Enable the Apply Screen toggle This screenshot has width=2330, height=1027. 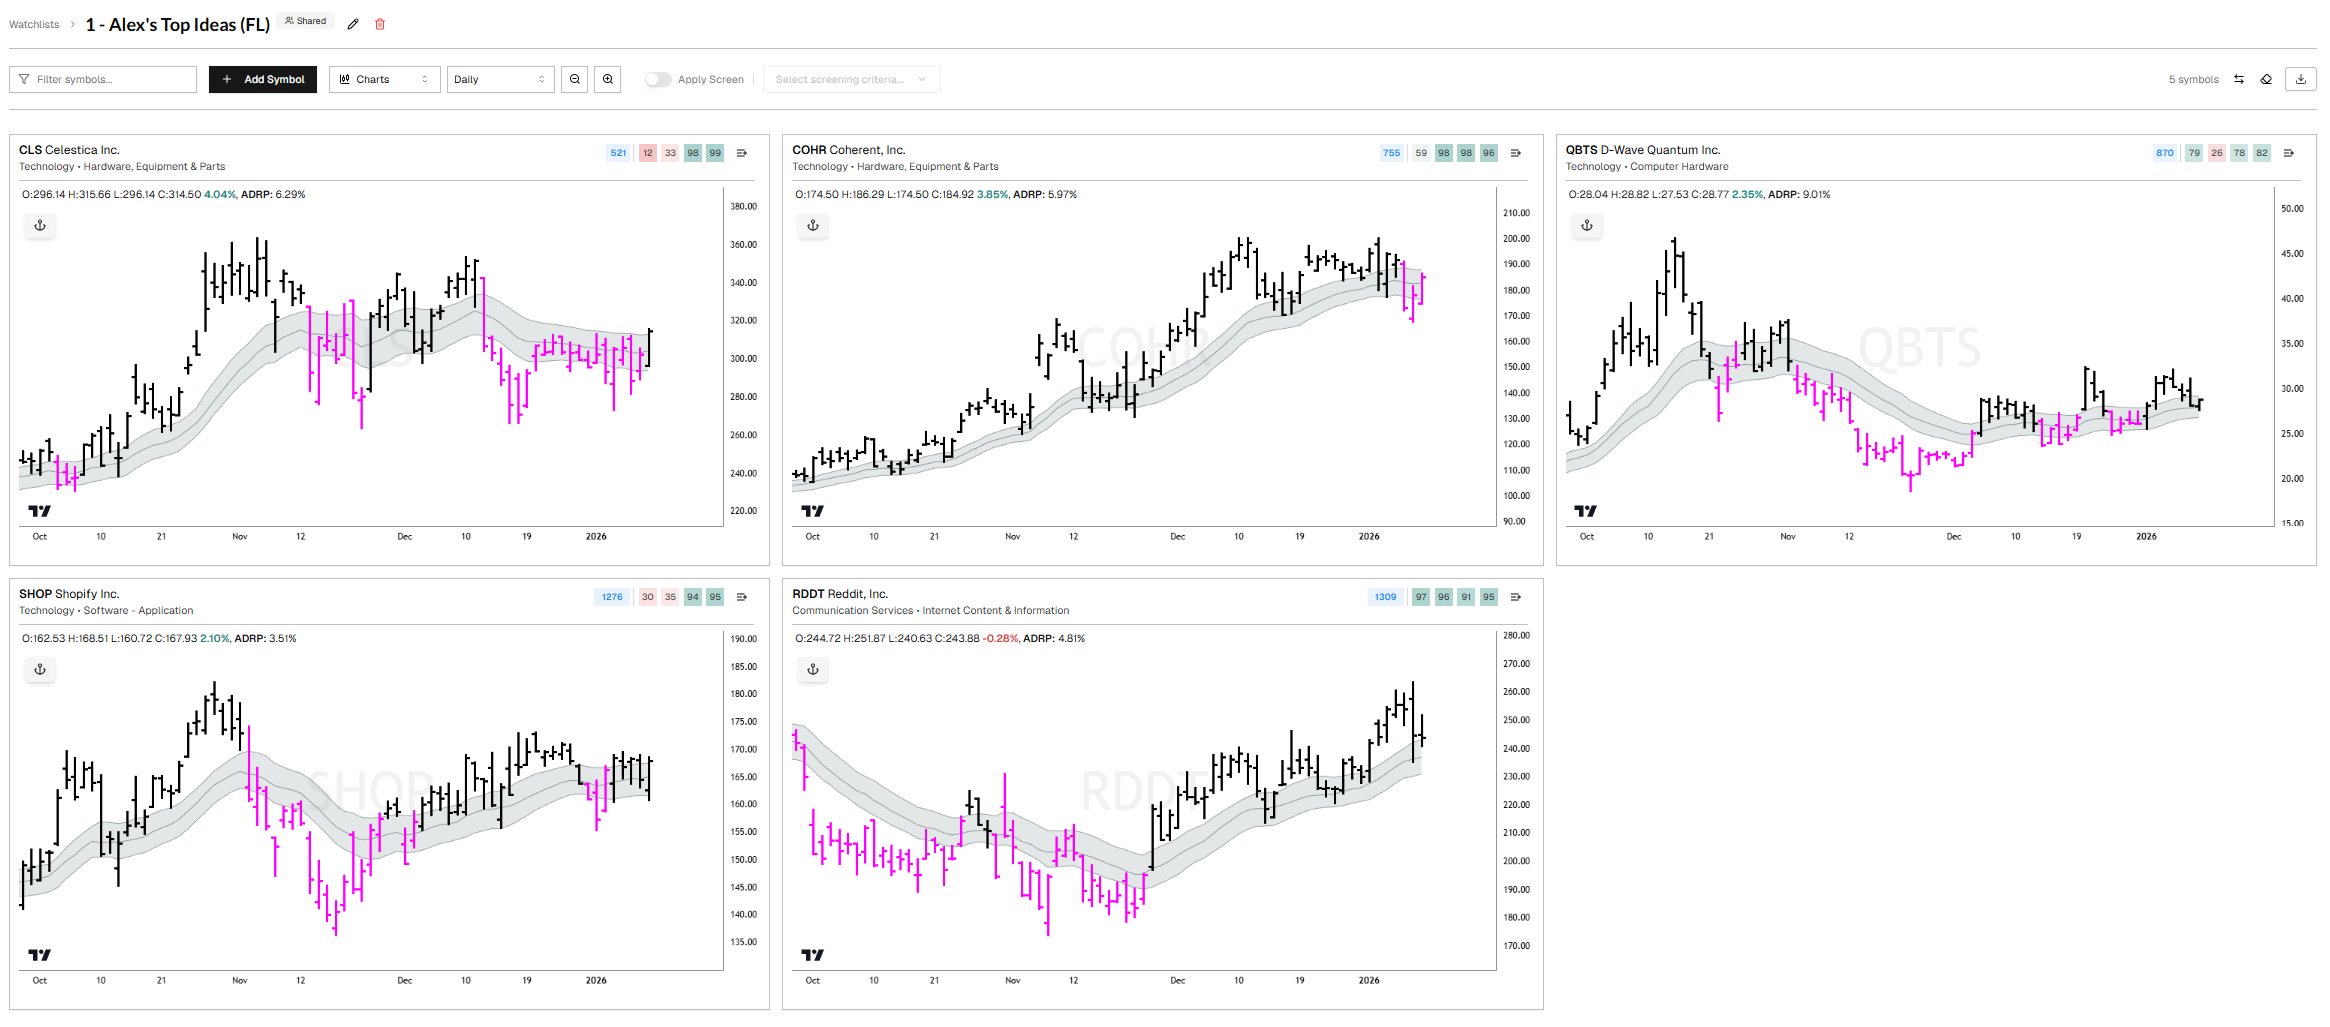(658, 79)
